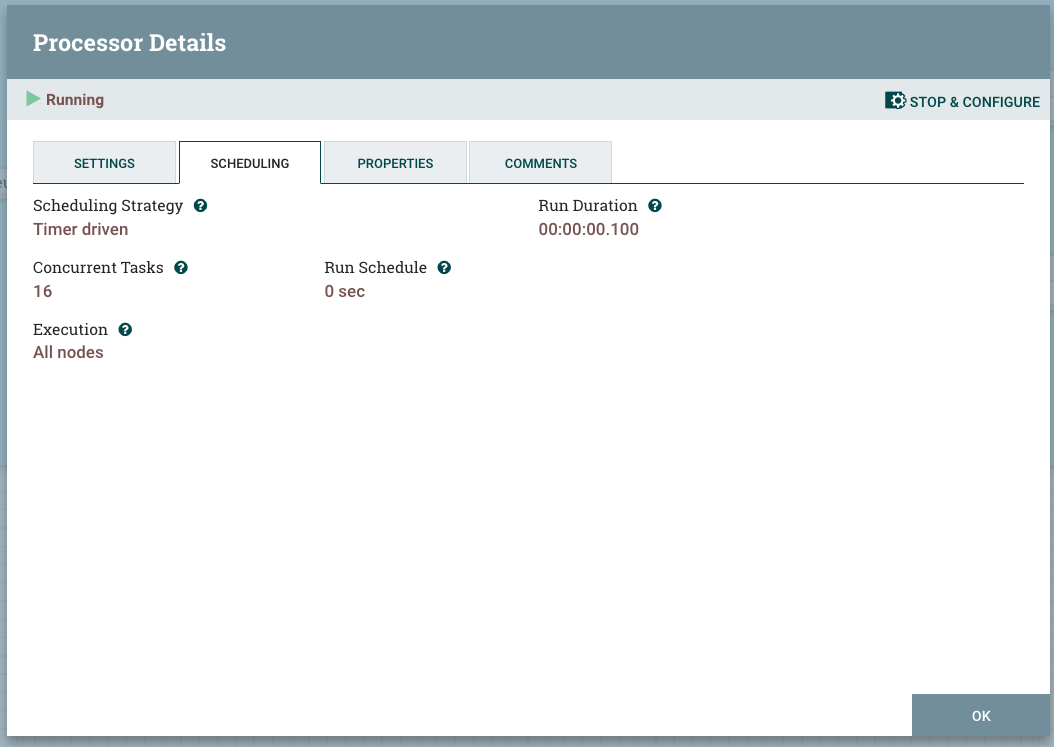Click the Timer driven strategy value

coord(81,229)
